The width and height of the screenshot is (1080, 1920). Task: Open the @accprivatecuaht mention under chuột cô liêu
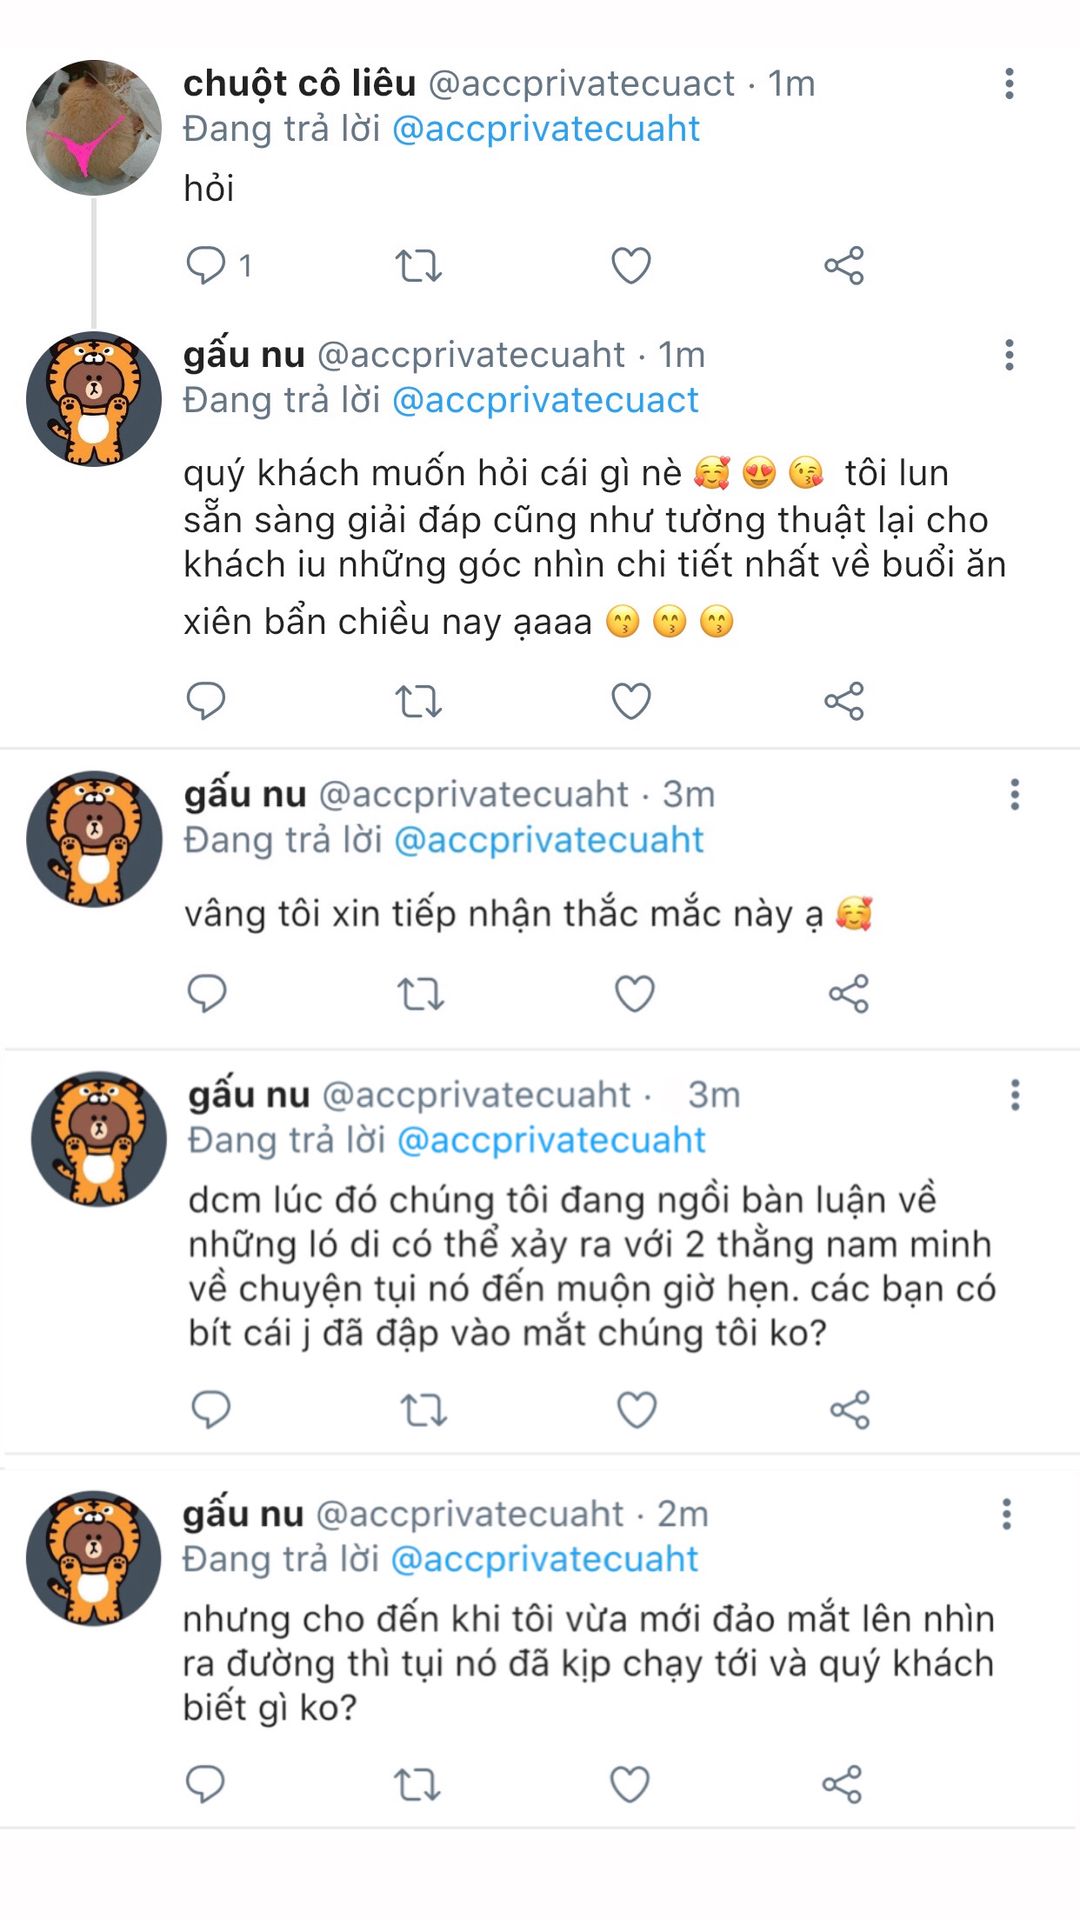546,129
